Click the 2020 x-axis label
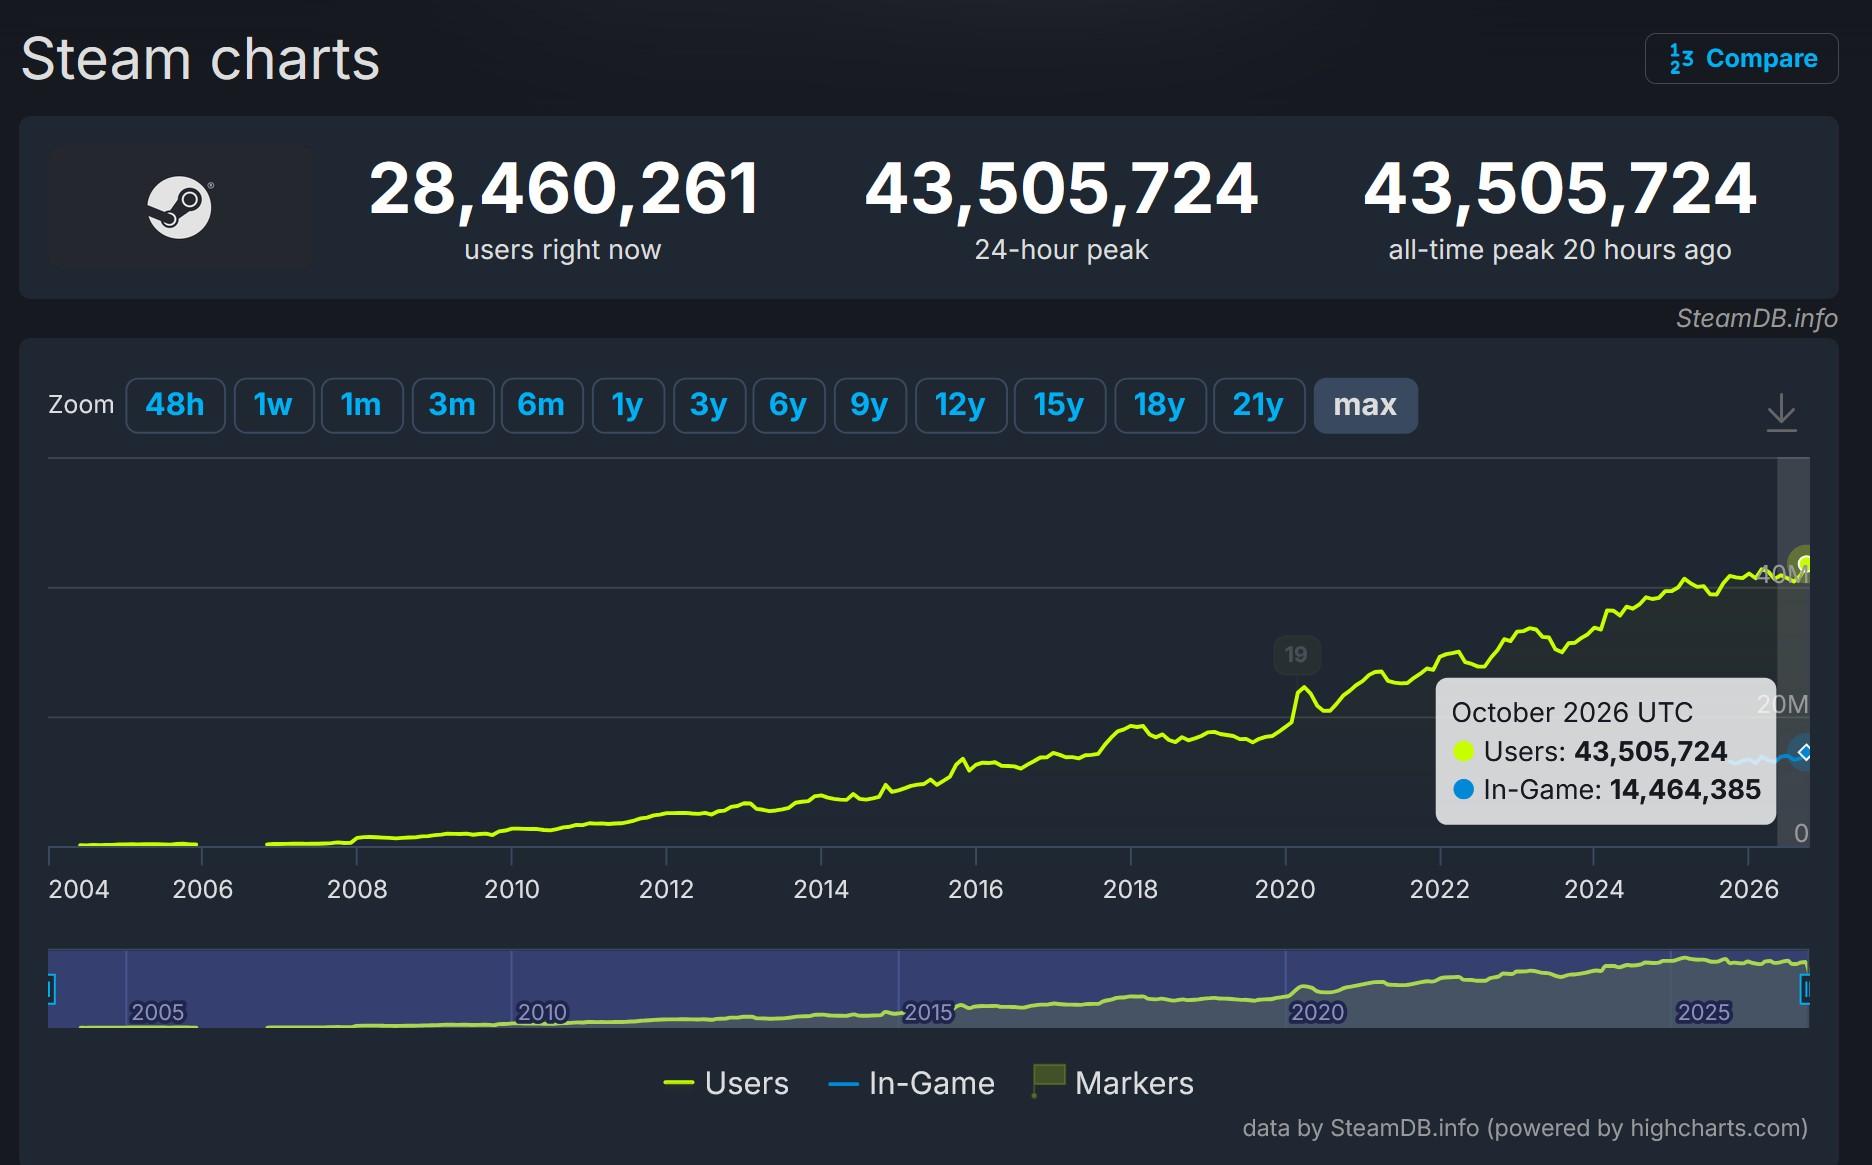1872x1165 pixels. point(1285,889)
